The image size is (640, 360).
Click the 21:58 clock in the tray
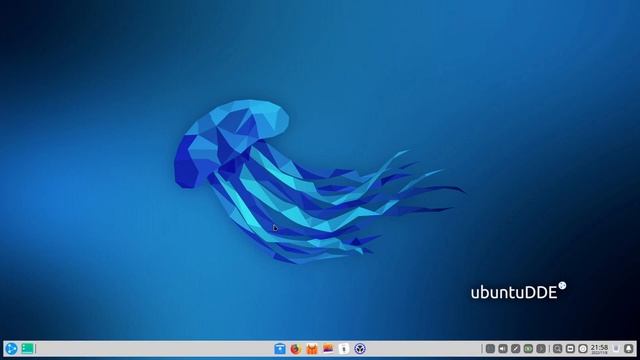pos(599,349)
